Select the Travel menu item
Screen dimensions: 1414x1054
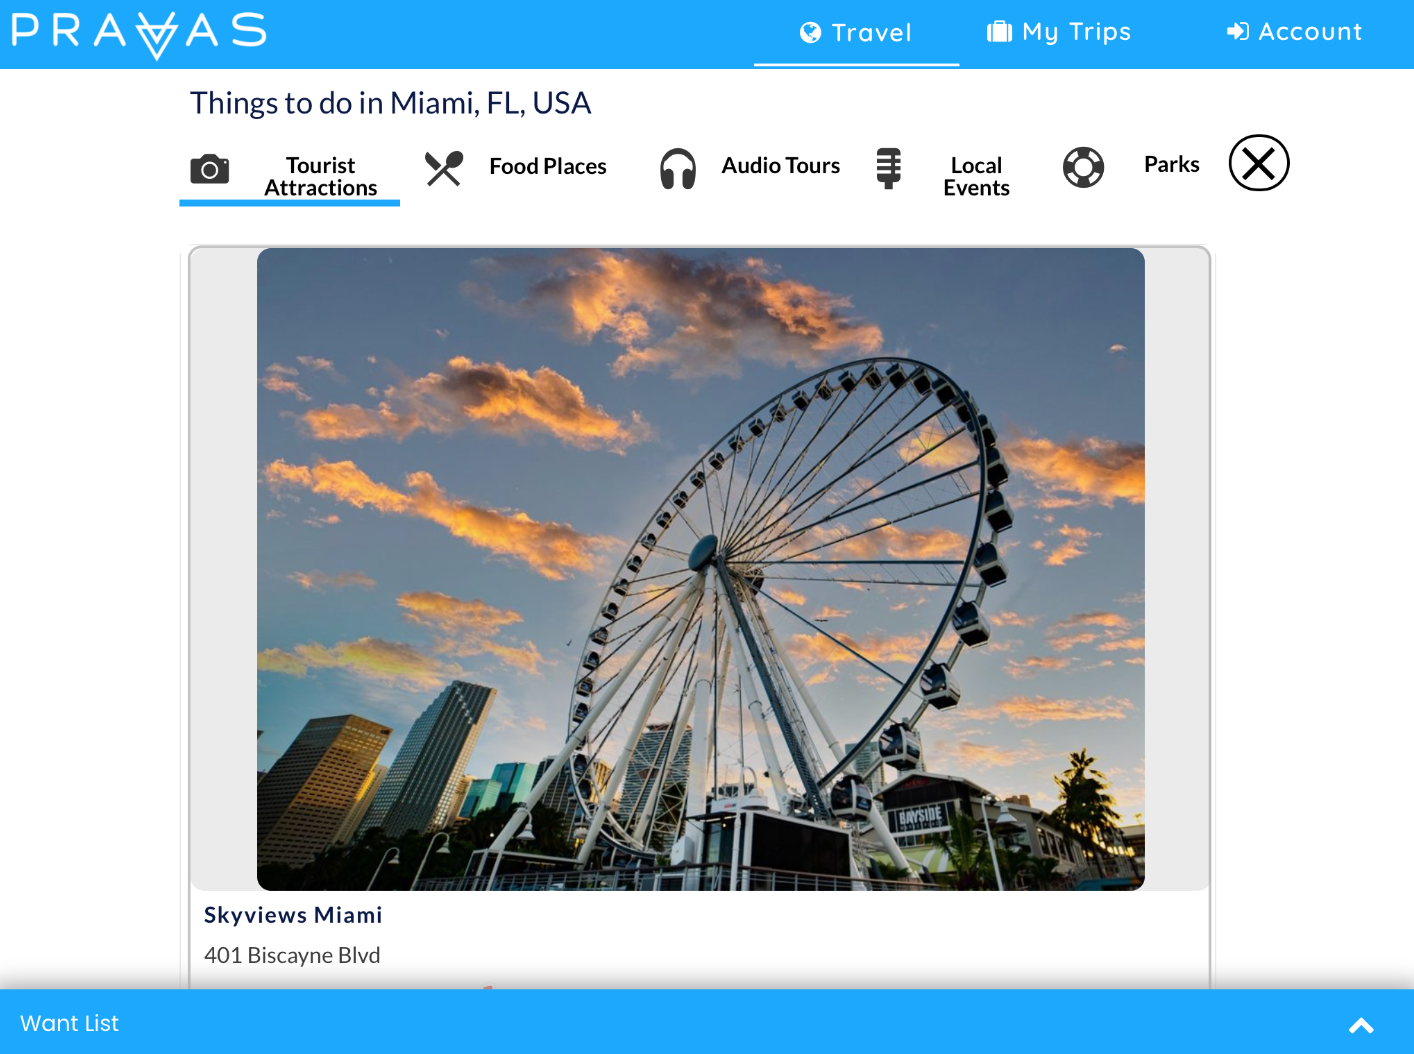pos(870,31)
